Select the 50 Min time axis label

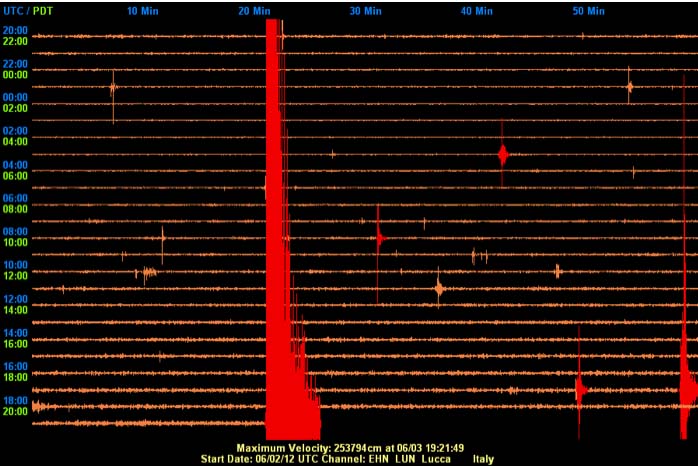588,11
